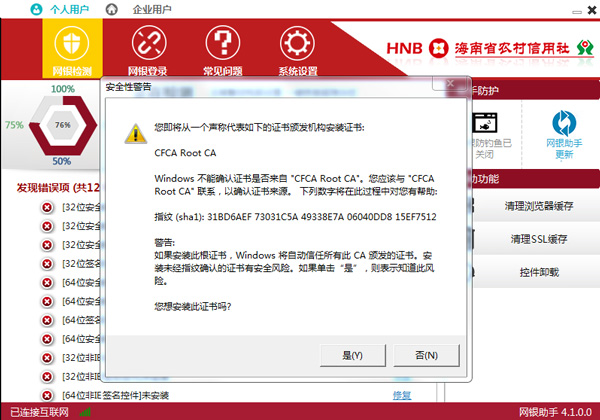Click [64位非IE 签名控件]未安装 row text

pyautogui.click(x=115, y=395)
